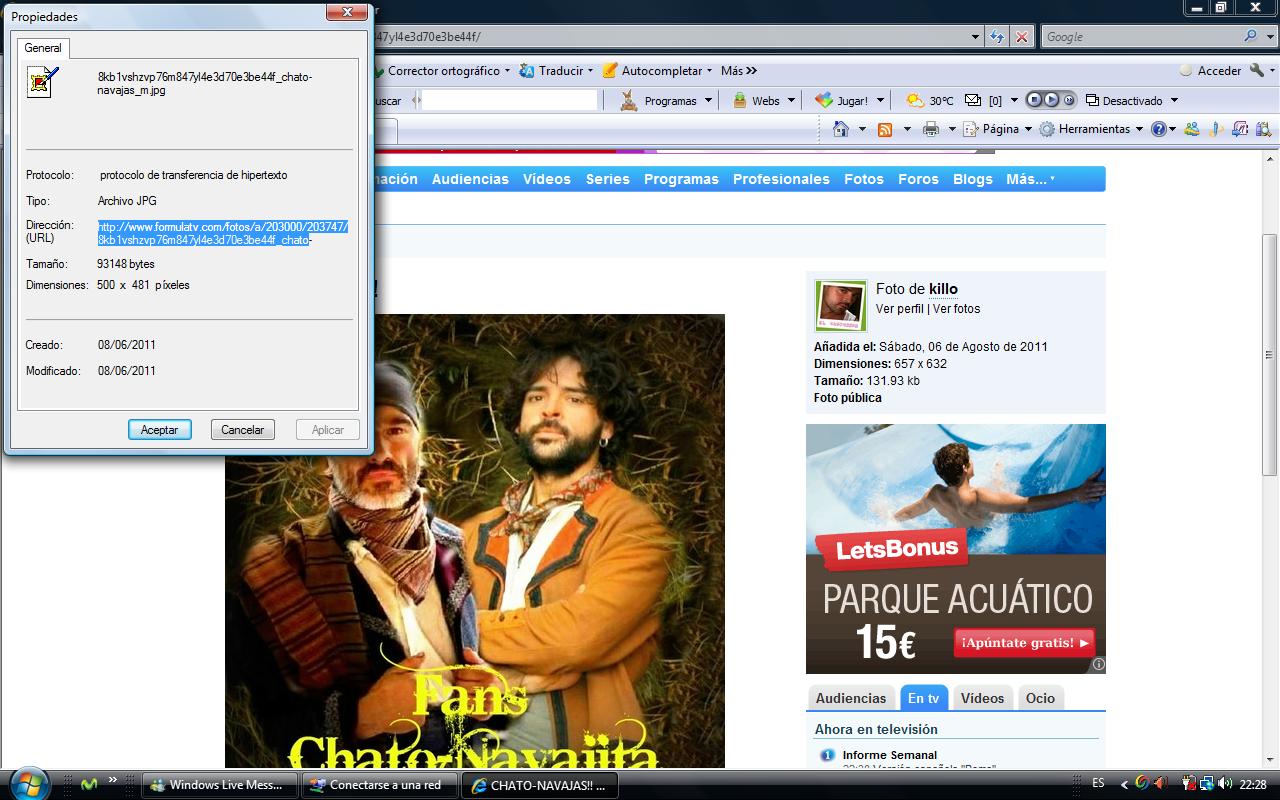The width and height of the screenshot is (1280, 800).
Task: Select the Vídeos item in site navigation
Action: pyautogui.click(x=546, y=179)
